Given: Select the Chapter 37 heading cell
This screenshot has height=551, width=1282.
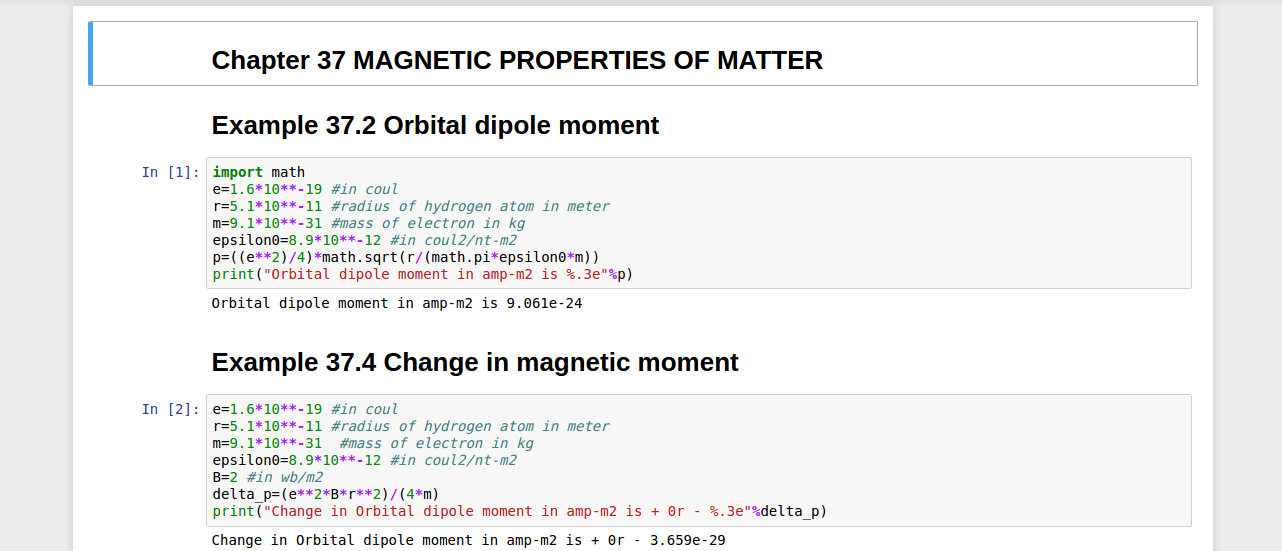Looking at the screenshot, I should (516, 60).
